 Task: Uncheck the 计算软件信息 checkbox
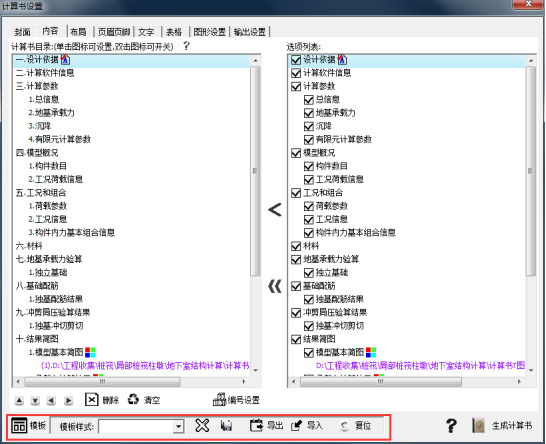pyautogui.click(x=296, y=73)
